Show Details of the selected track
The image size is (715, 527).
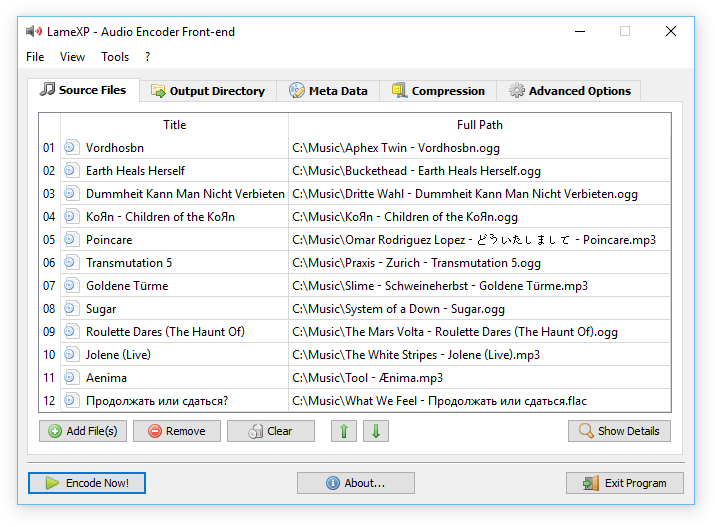pyautogui.click(x=619, y=431)
